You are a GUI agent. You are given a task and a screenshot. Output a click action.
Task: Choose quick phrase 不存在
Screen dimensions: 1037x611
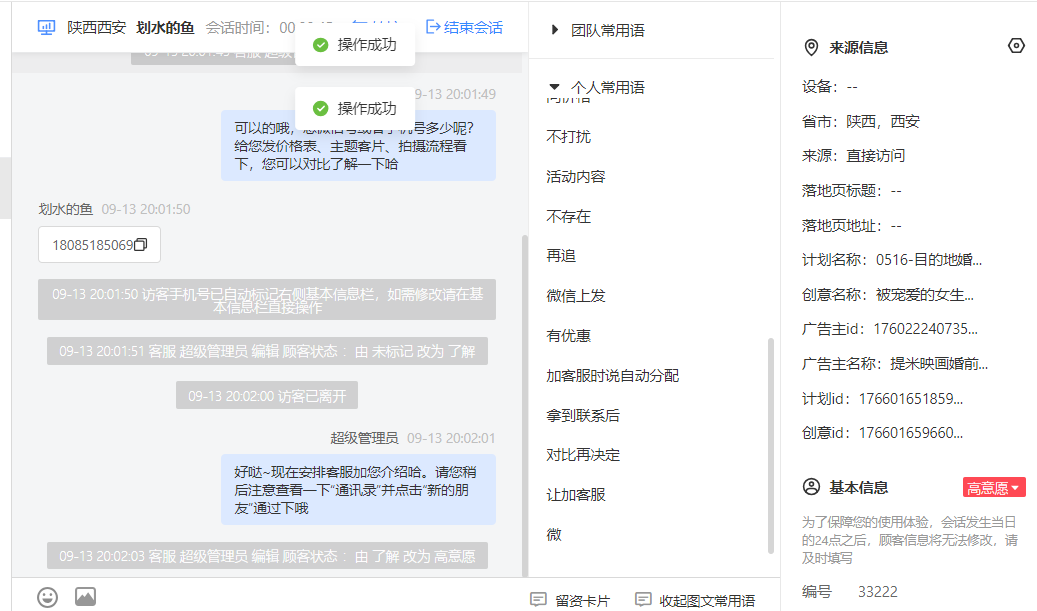coord(569,216)
